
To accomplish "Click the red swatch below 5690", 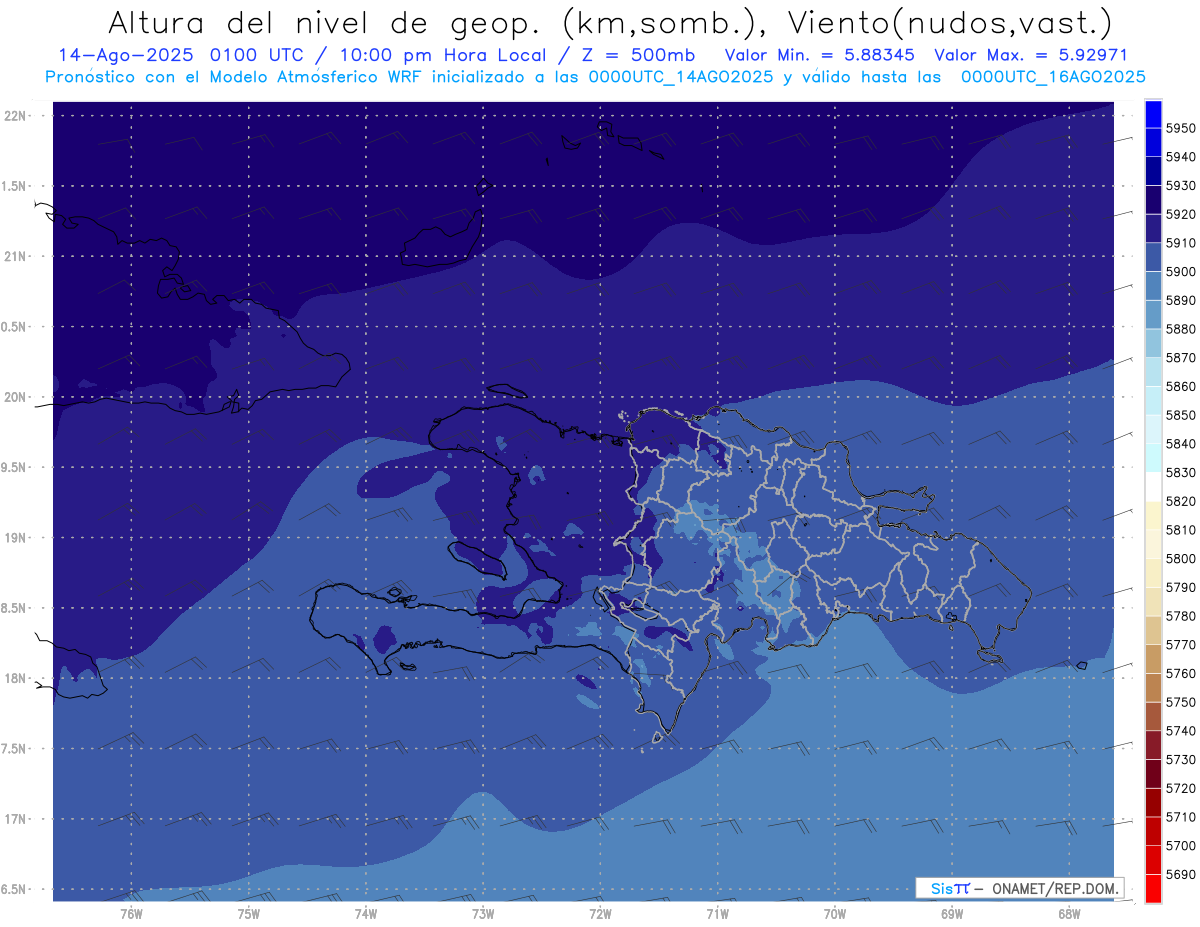I will pyautogui.click(x=1153, y=887).
